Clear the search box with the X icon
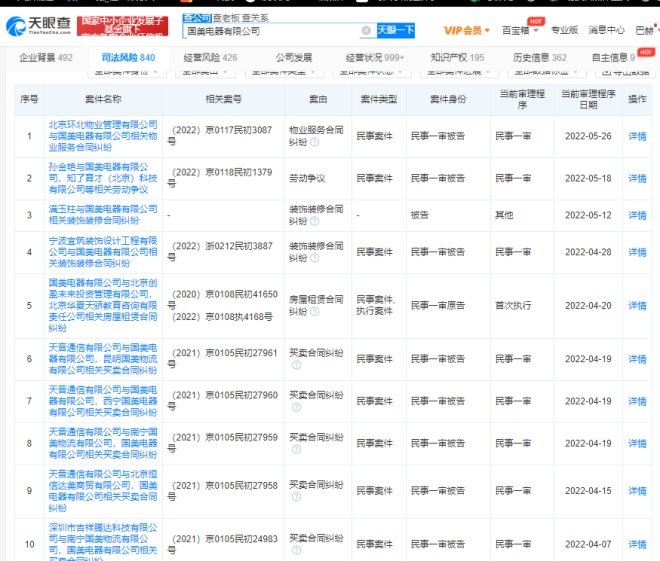Screen dimensions: 660x561 coord(365,31)
